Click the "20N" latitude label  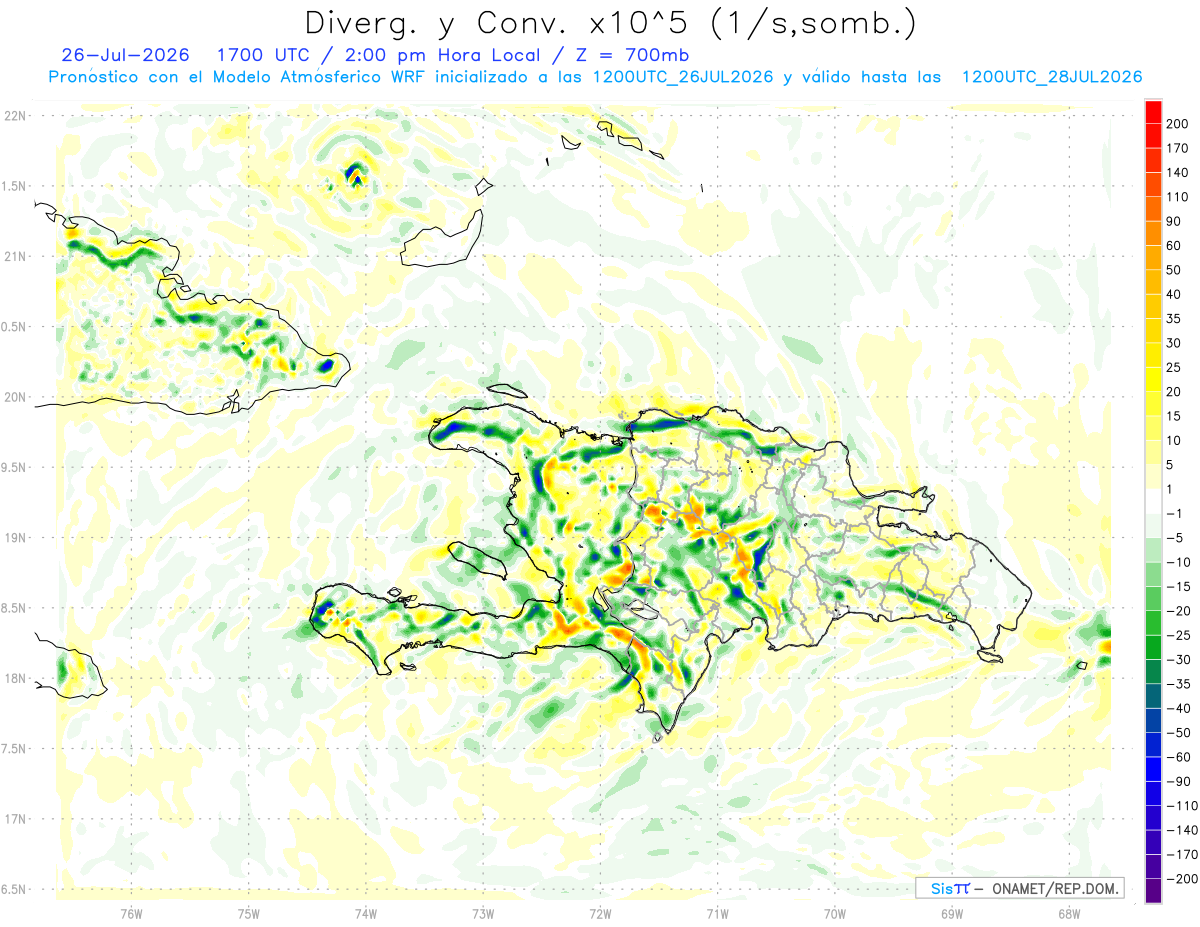pos(15,397)
